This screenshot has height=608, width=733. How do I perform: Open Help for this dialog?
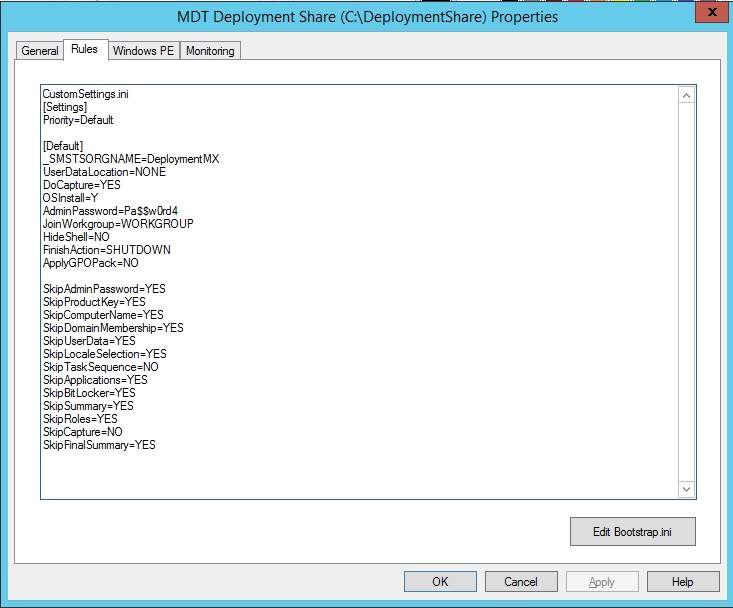click(x=682, y=581)
